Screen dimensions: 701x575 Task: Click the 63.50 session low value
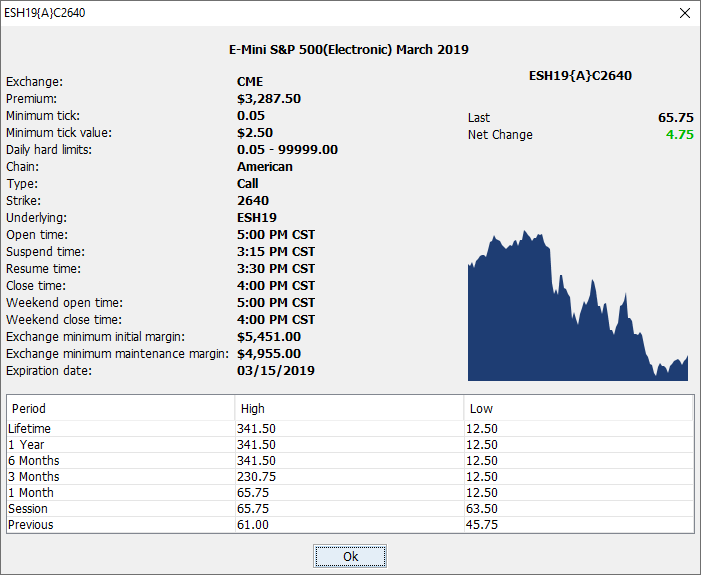point(481,509)
